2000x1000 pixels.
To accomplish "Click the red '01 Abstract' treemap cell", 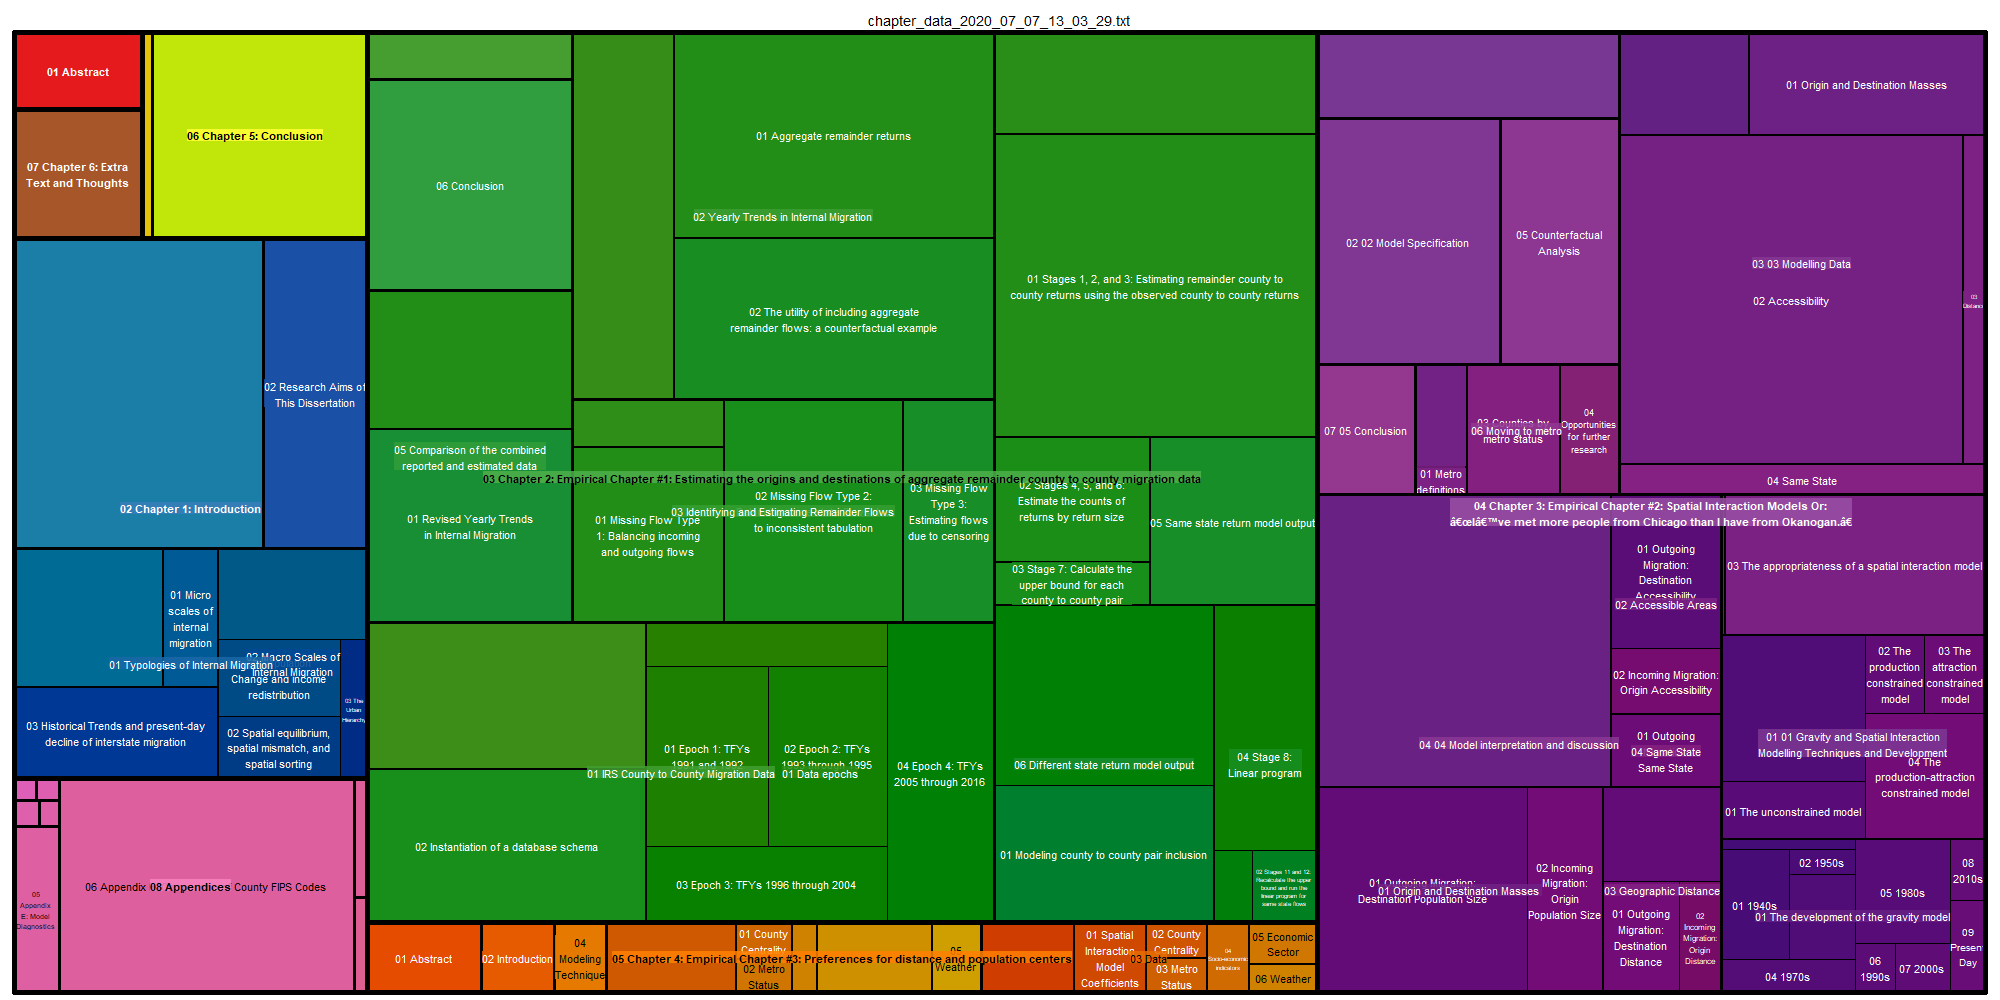I will [x=78, y=72].
